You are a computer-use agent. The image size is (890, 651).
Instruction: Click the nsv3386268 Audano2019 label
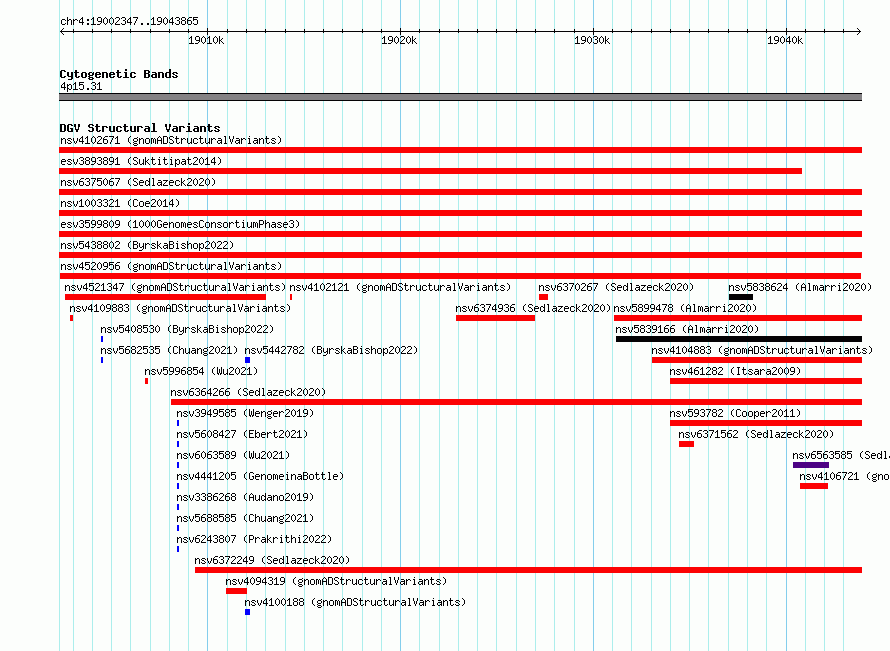point(245,497)
